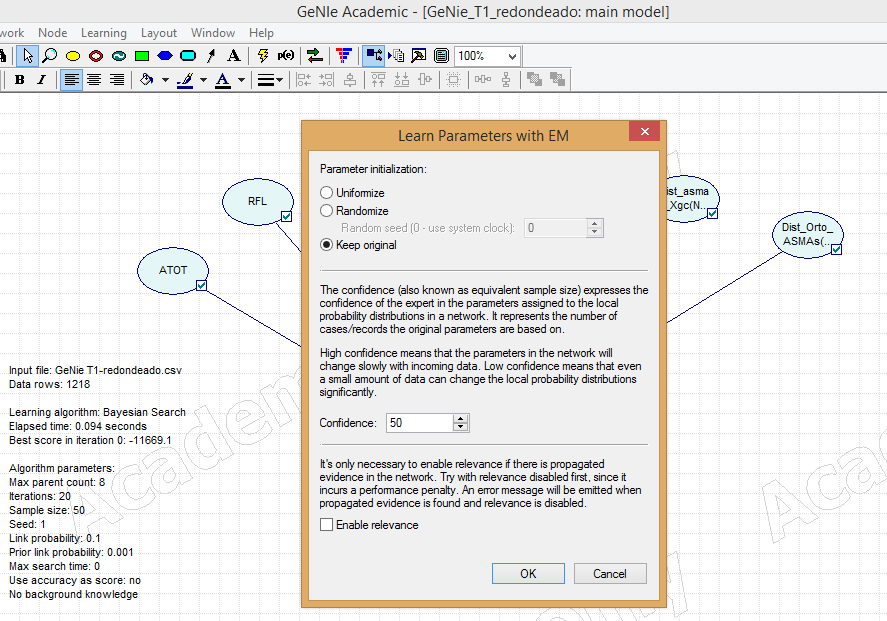Click the font color A icon

click(223, 80)
